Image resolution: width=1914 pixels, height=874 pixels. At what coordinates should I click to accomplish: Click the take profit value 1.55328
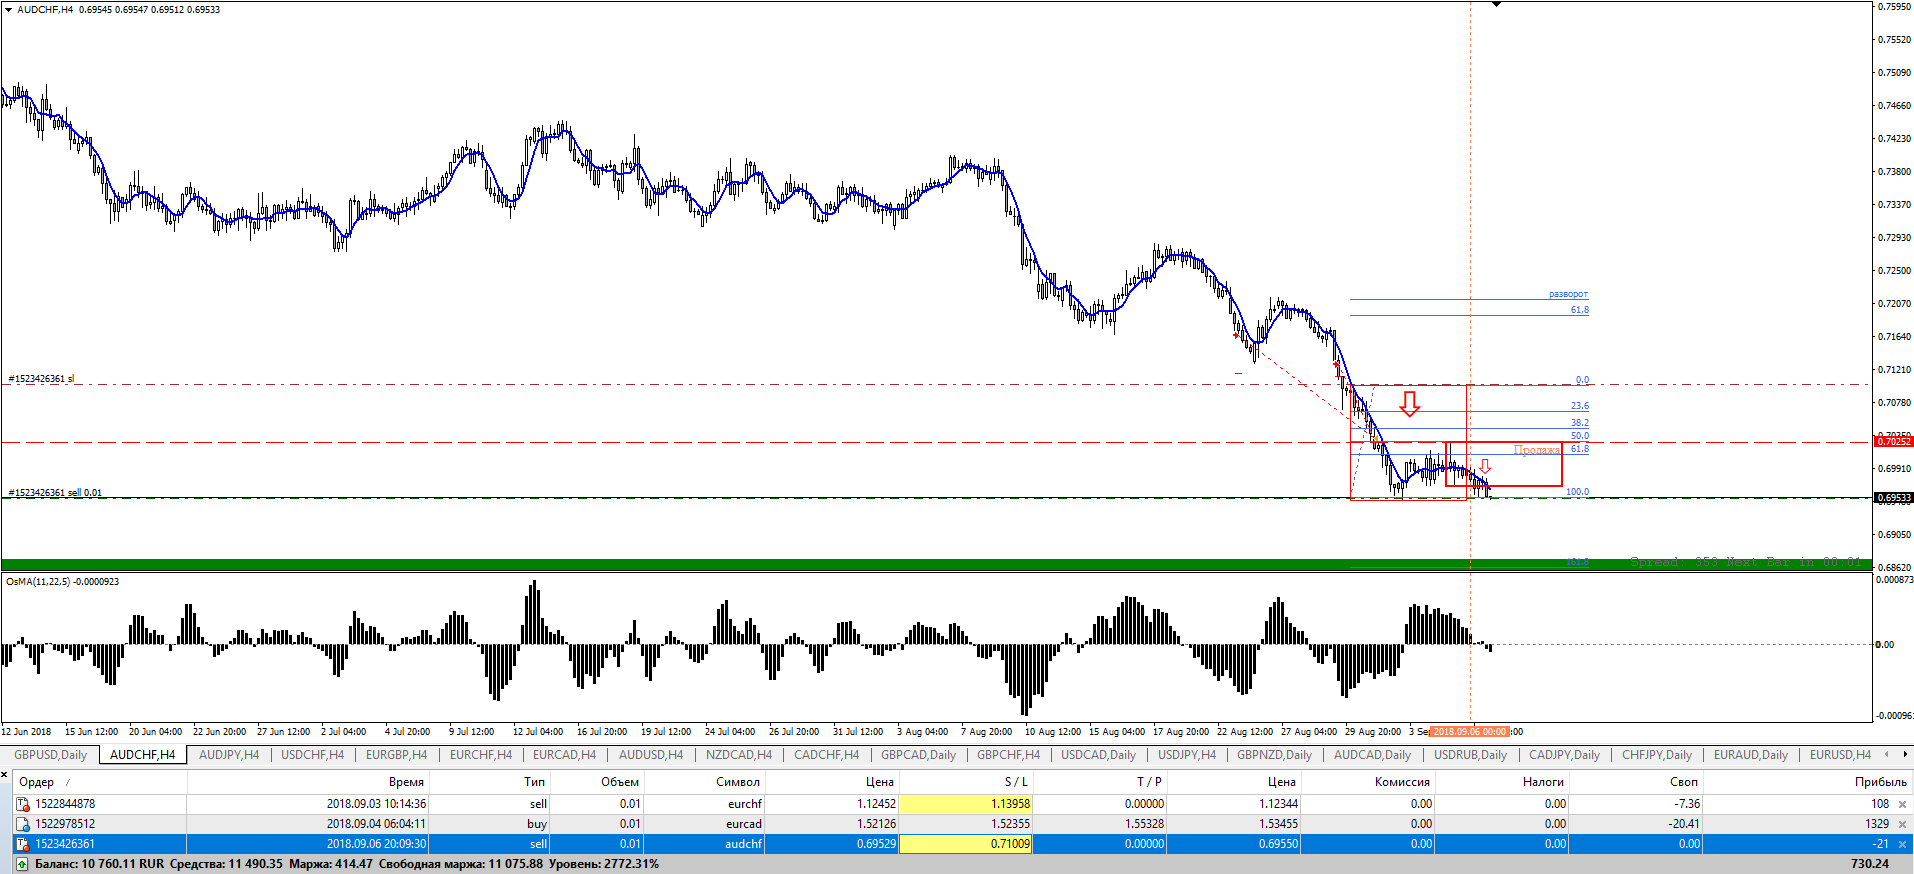[1144, 824]
